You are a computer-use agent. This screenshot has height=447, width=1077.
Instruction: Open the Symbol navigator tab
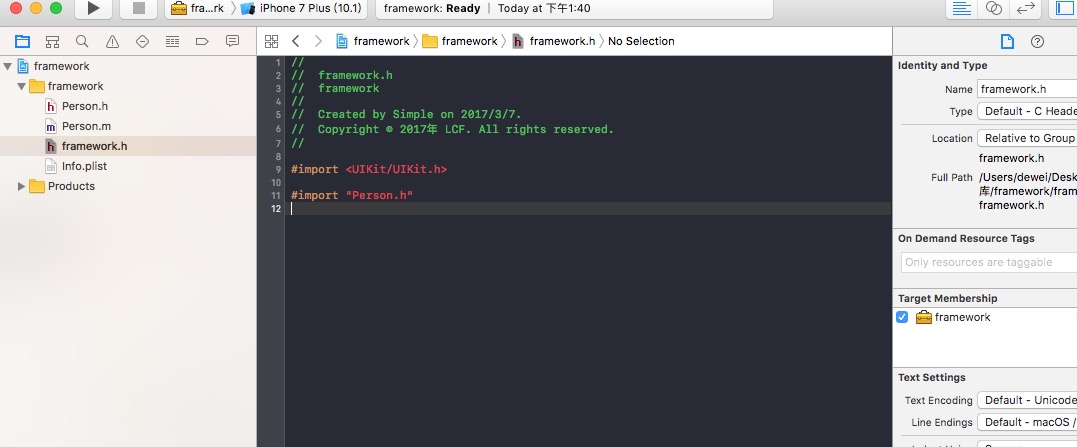click(52, 41)
